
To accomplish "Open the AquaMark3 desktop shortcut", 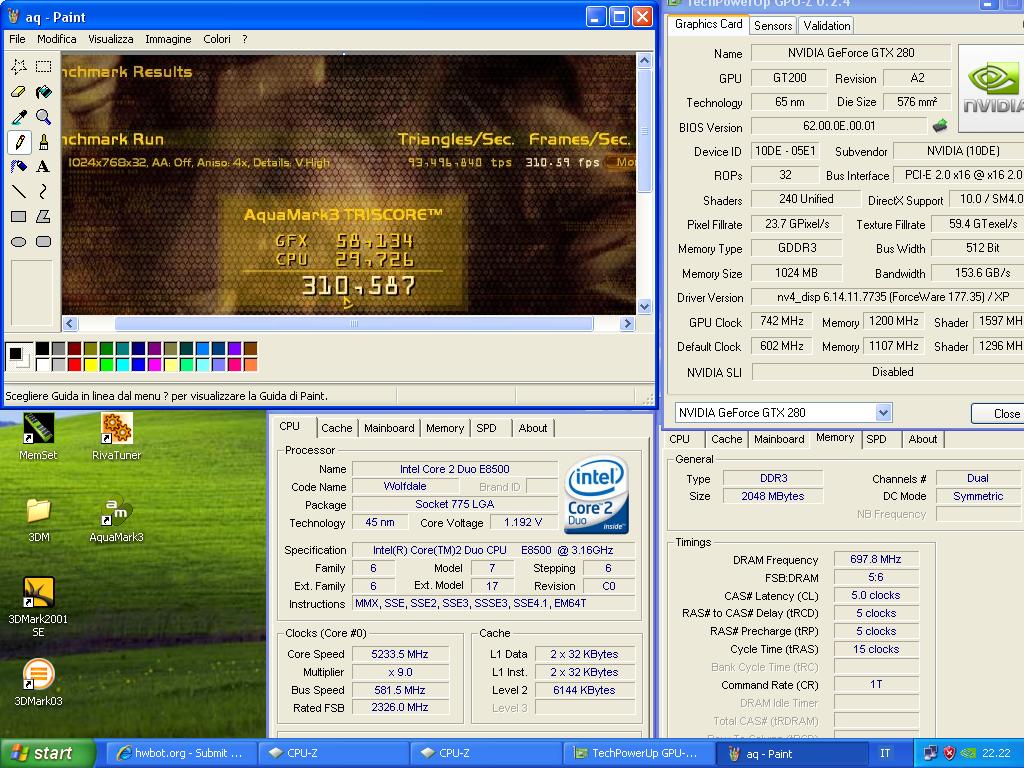I will click(116, 520).
